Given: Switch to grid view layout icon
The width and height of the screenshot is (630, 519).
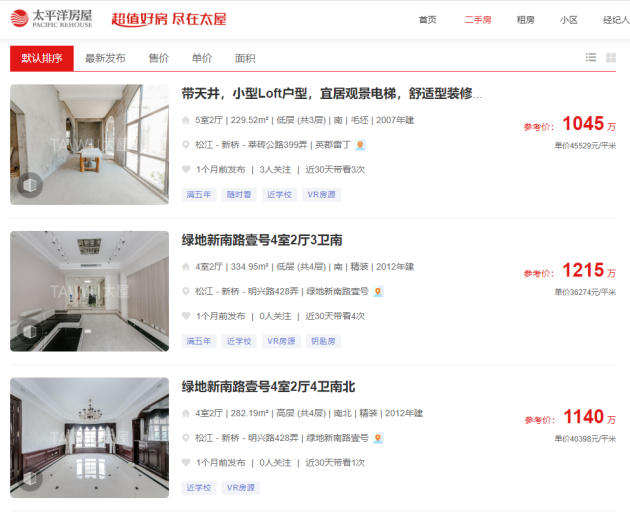Looking at the screenshot, I should coord(611,57).
